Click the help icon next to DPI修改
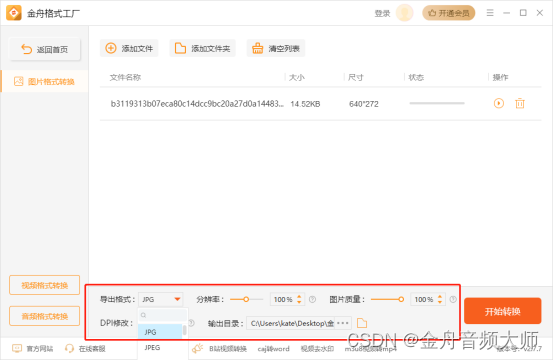 click(x=191, y=323)
